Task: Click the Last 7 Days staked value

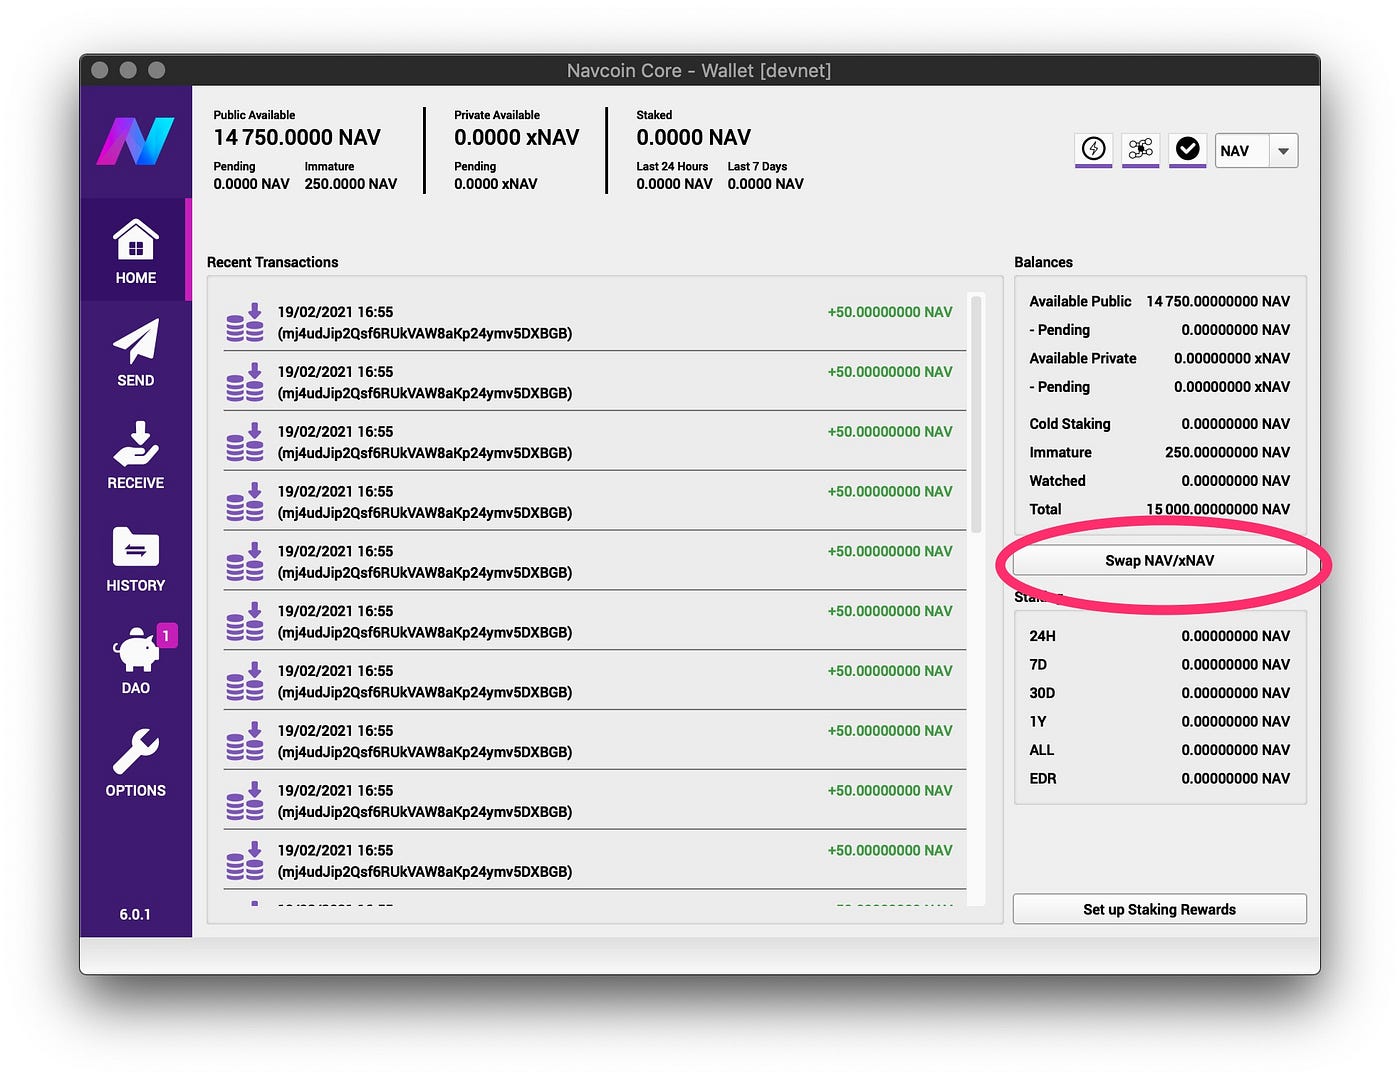Action: (x=766, y=184)
